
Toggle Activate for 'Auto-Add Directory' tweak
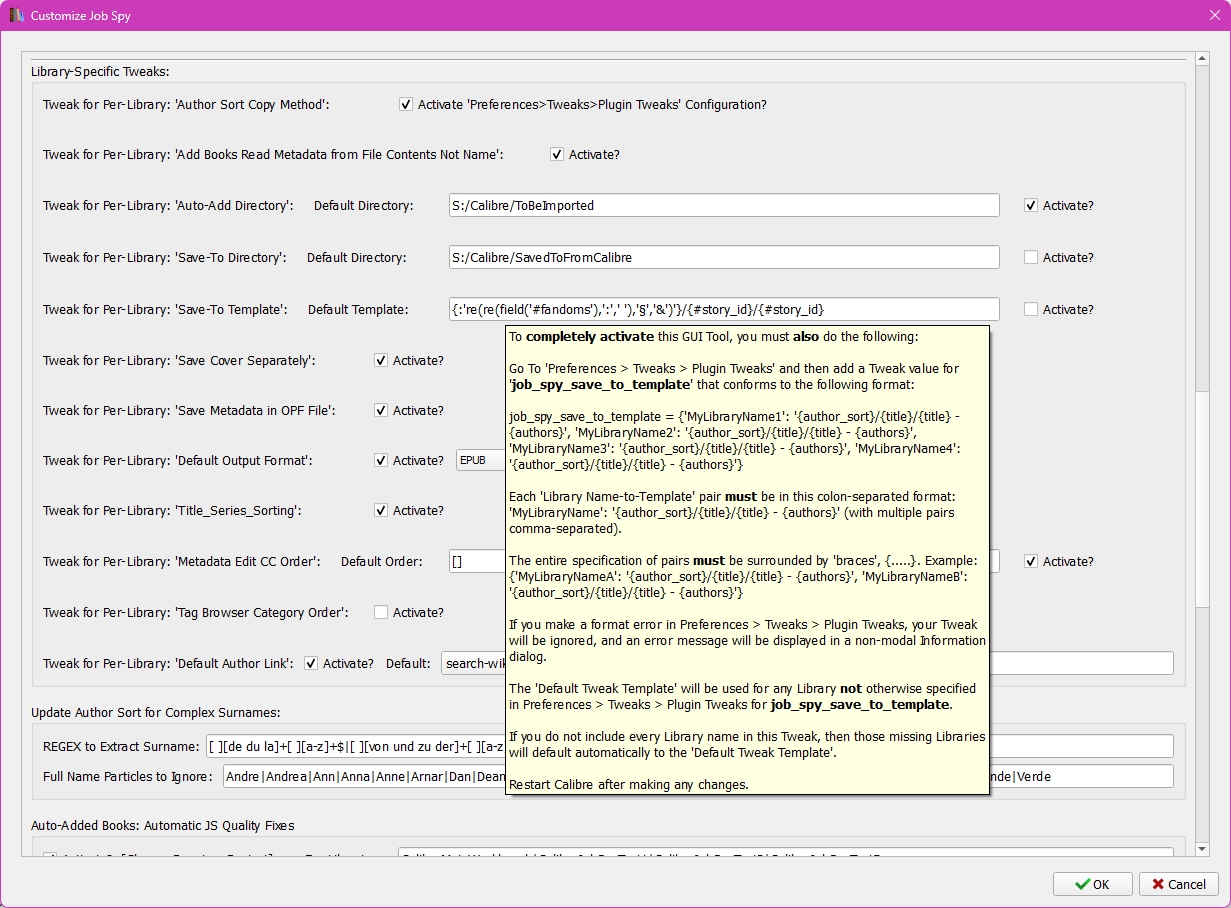(x=1031, y=205)
